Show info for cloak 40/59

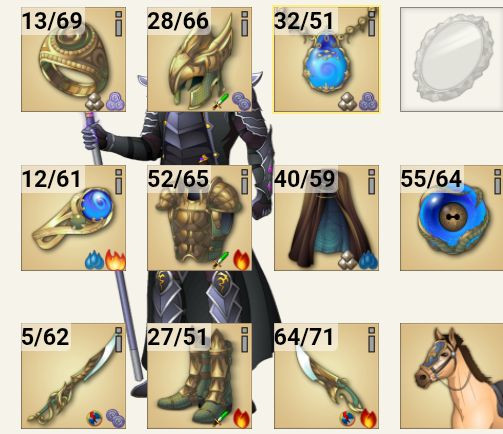coord(371,181)
